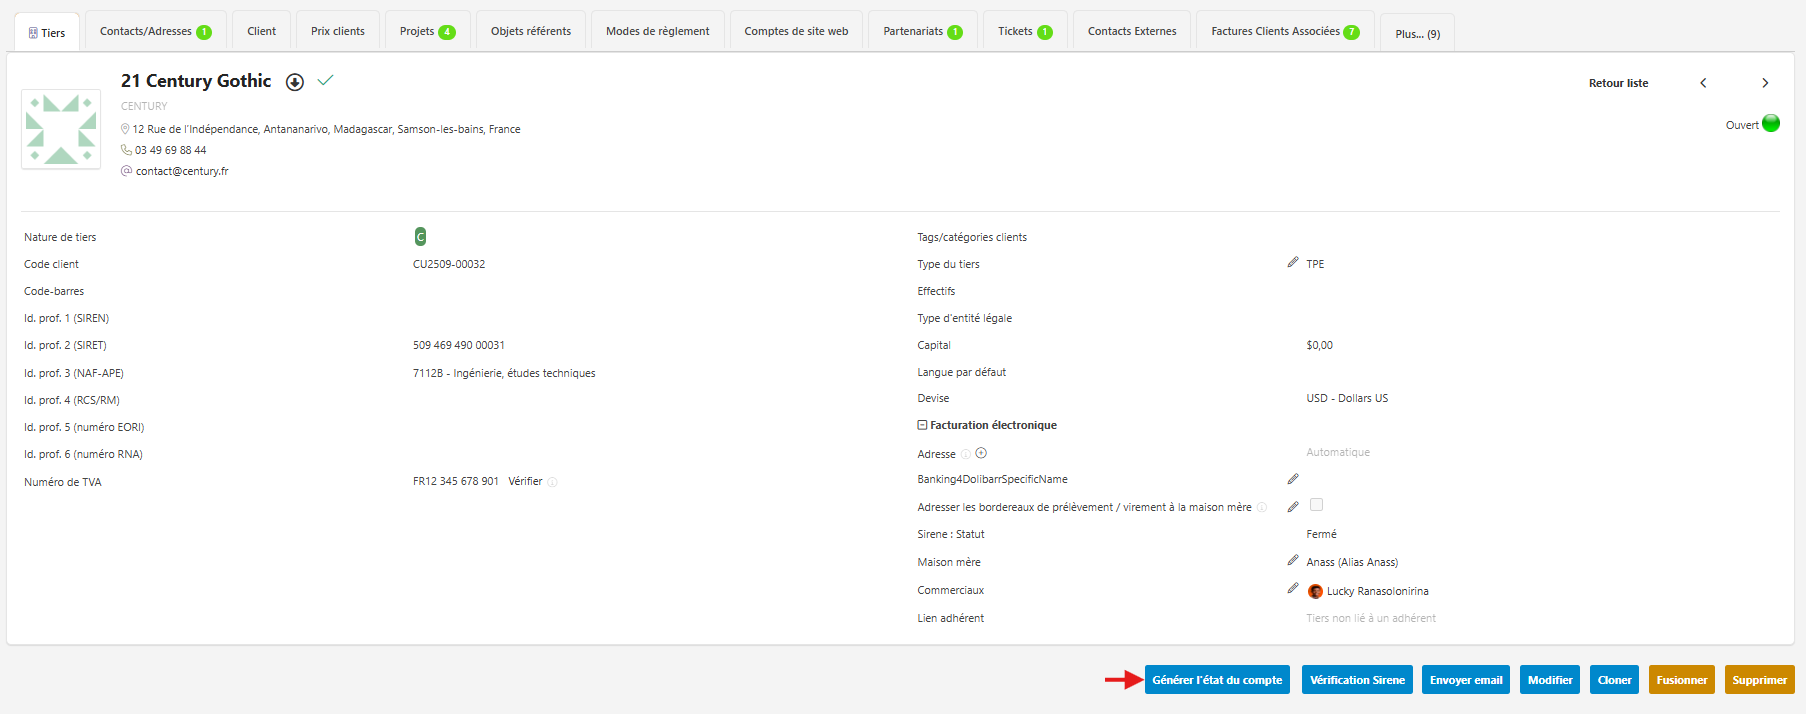Click Capital value $0,00
Viewport: 1806px width, 714px height.
point(1319,345)
